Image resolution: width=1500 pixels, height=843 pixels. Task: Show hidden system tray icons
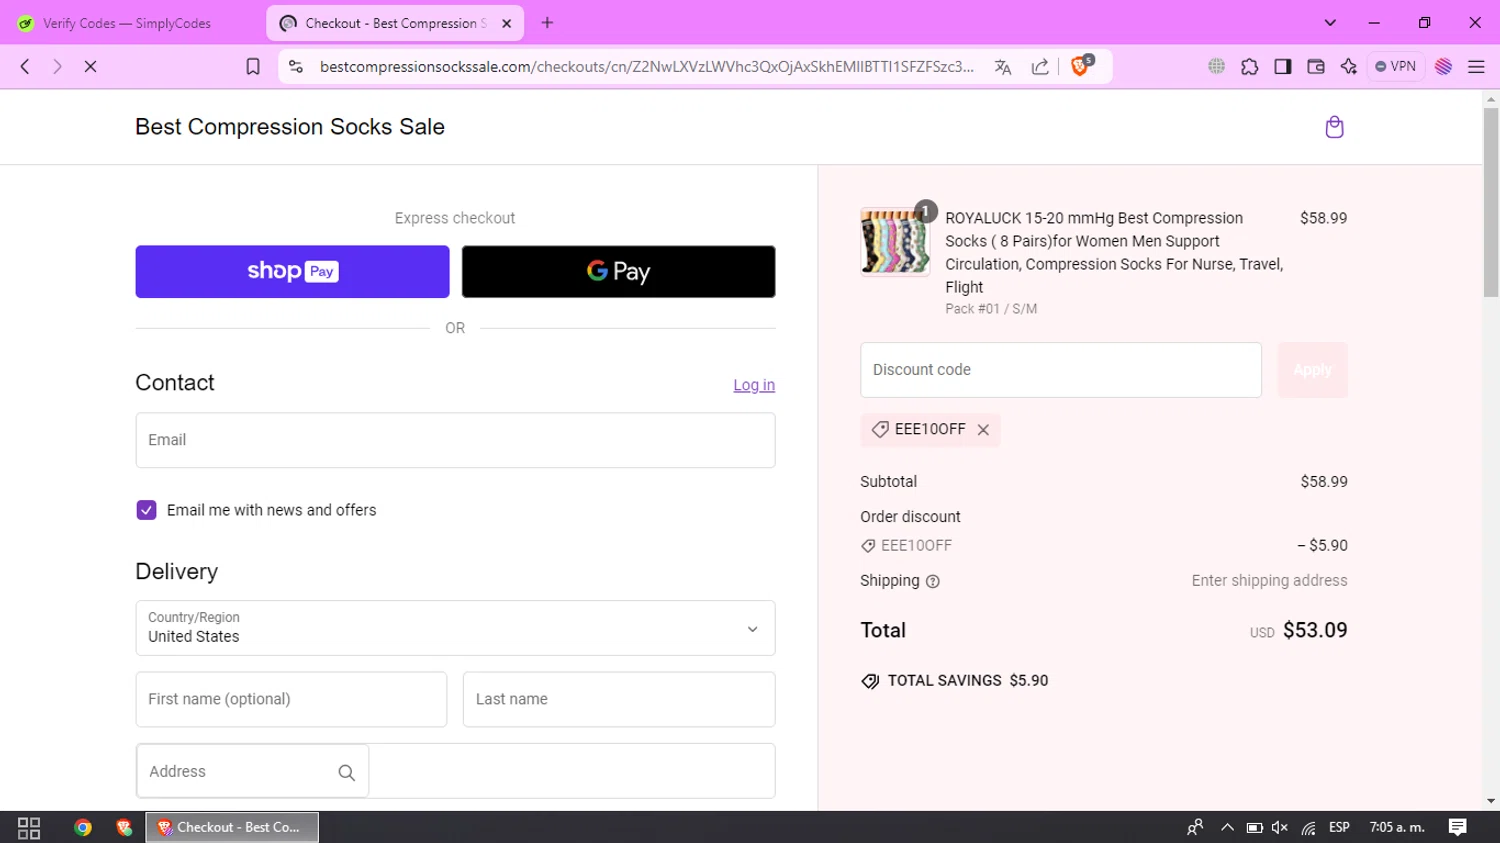(x=1227, y=827)
